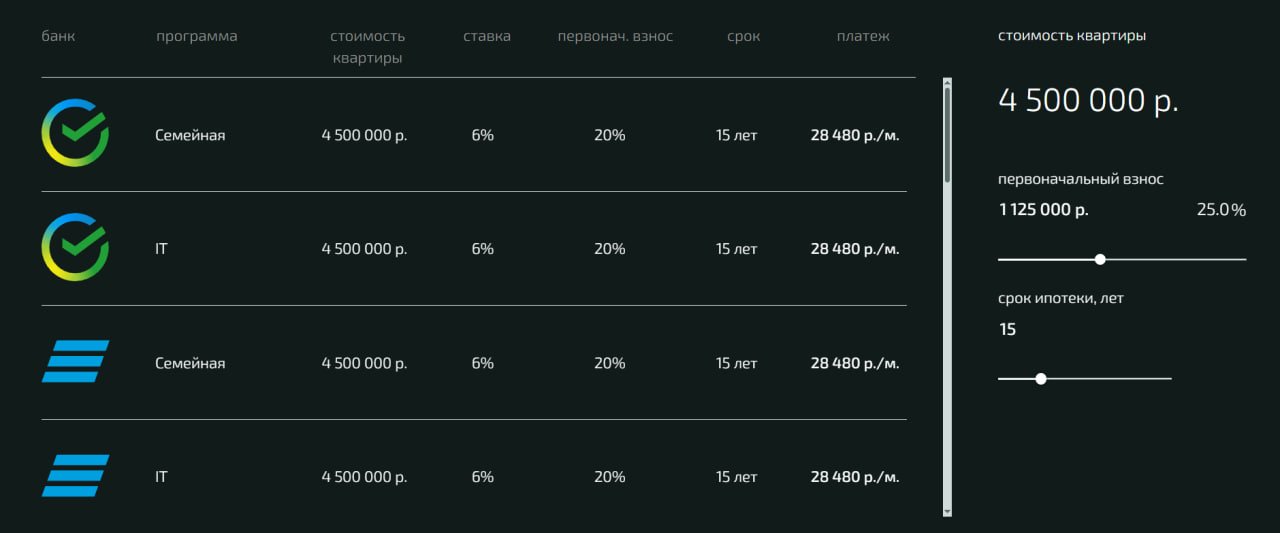Click the срок column header
The width and height of the screenshot is (1280, 533).
(743, 37)
